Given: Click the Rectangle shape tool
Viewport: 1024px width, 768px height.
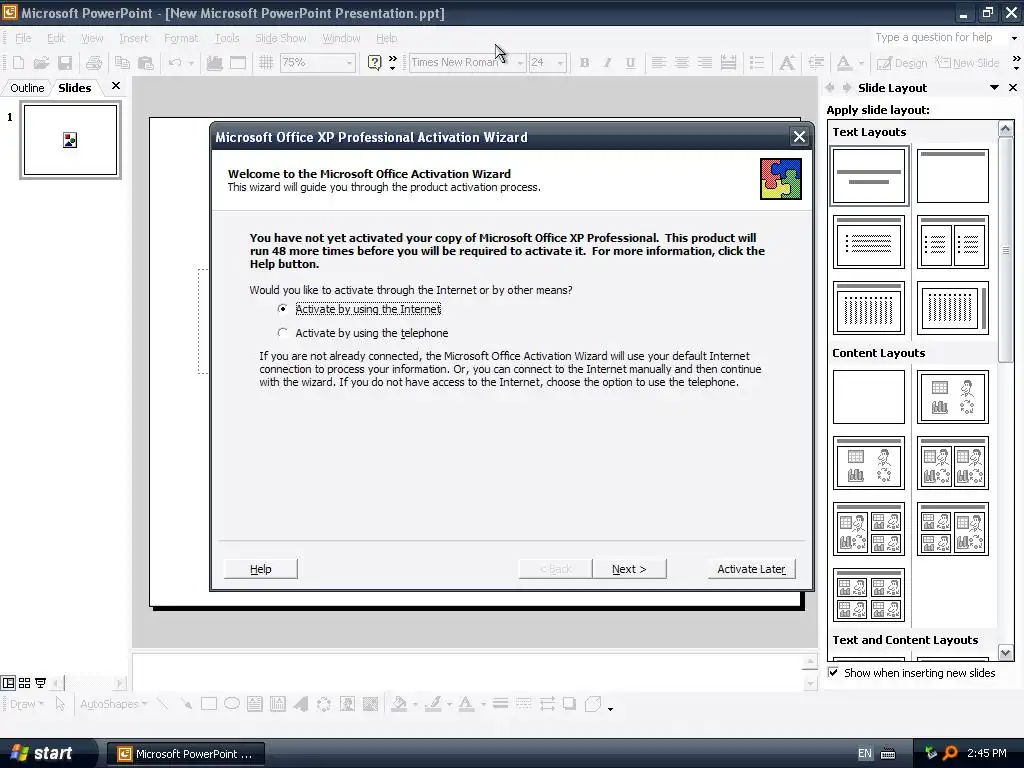Looking at the screenshot, I should [209, 704].
